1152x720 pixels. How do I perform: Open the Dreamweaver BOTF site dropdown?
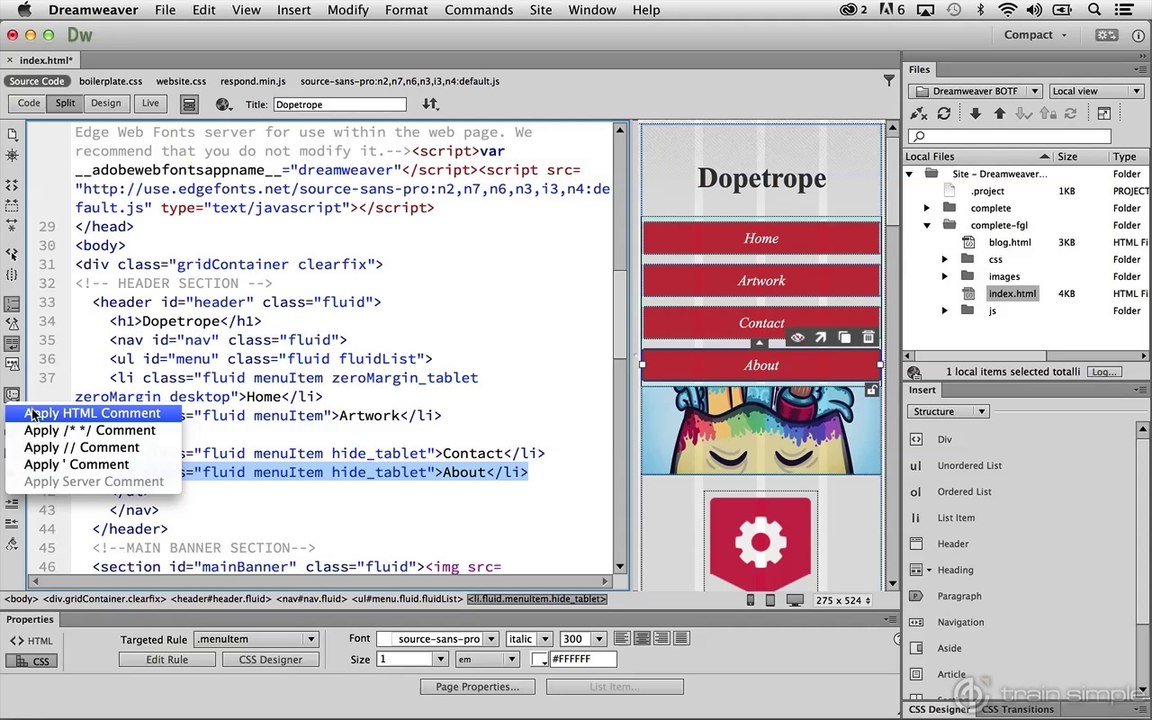point(975,91)
